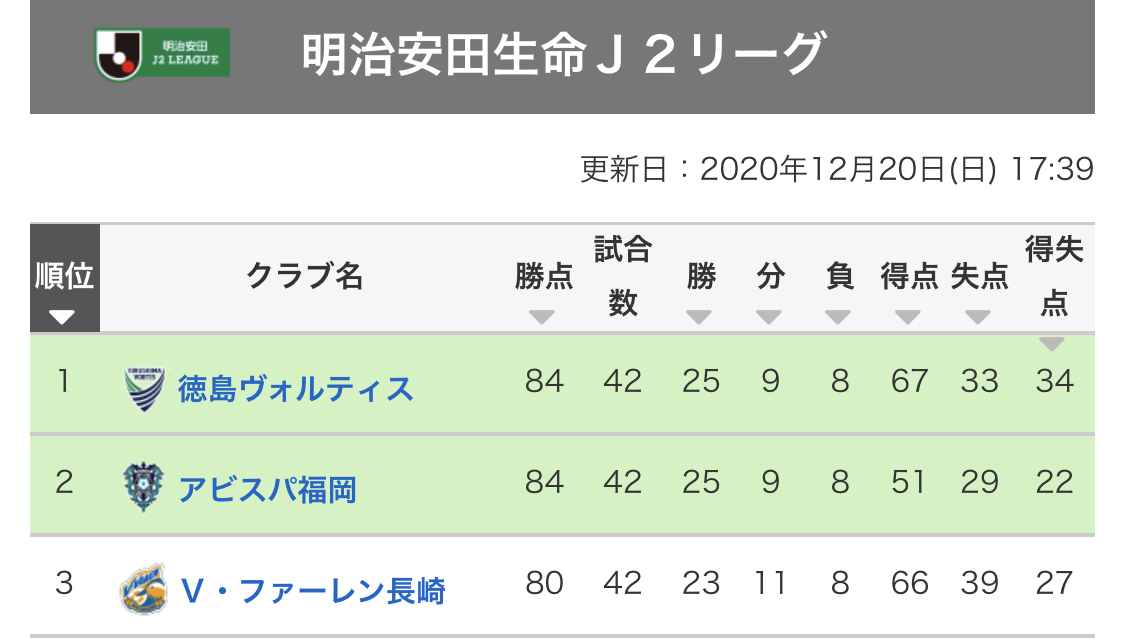Sort the table by 勝点 arrow
Image resolution: width=1125 pixels, height=644 pixels.
(542, 316)
